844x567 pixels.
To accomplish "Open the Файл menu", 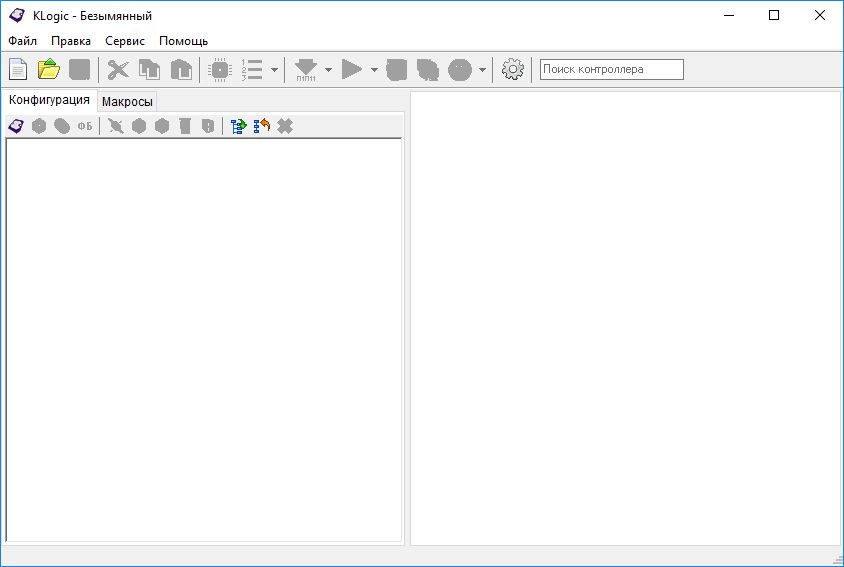I will [x=22, y=41].
